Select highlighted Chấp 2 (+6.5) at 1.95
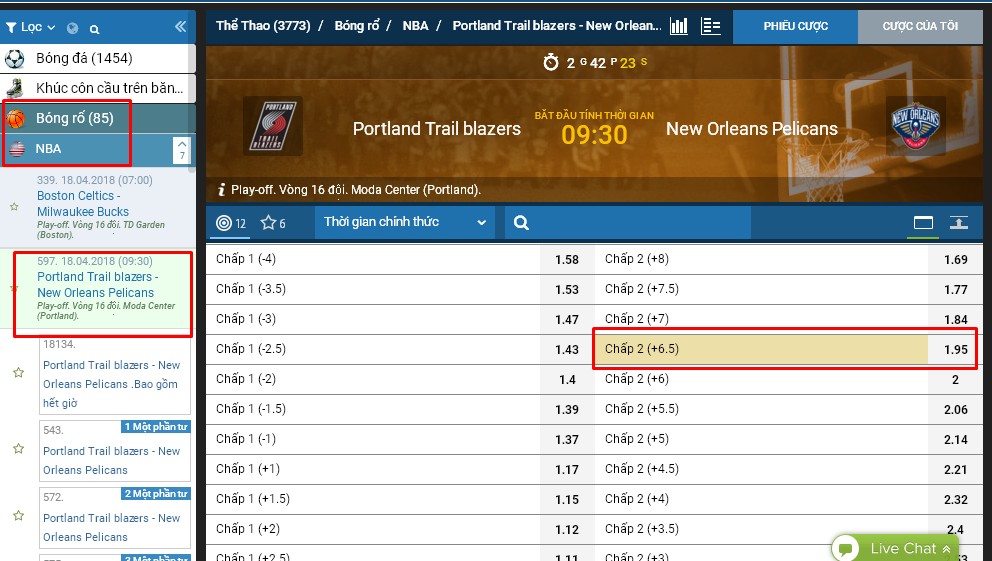Viewport: 992px width, 561px height. click(789, 349)
